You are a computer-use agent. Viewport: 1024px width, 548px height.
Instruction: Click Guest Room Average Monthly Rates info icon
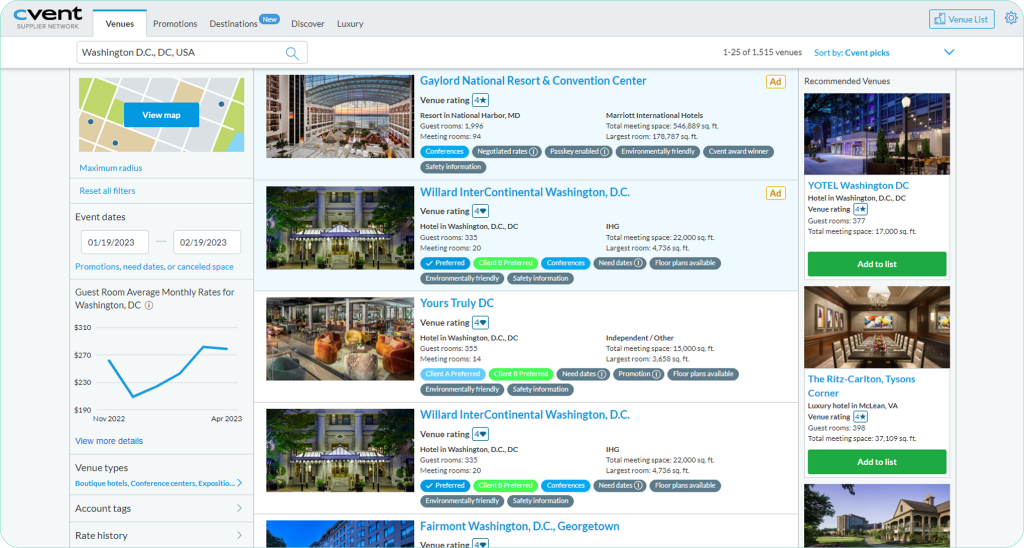149,305
